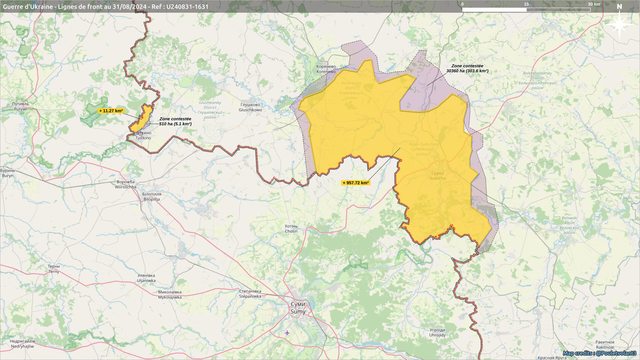The width and height of the screenshot is (640, 360).
Task: Click the Putyvl town label
Action: 20,107
